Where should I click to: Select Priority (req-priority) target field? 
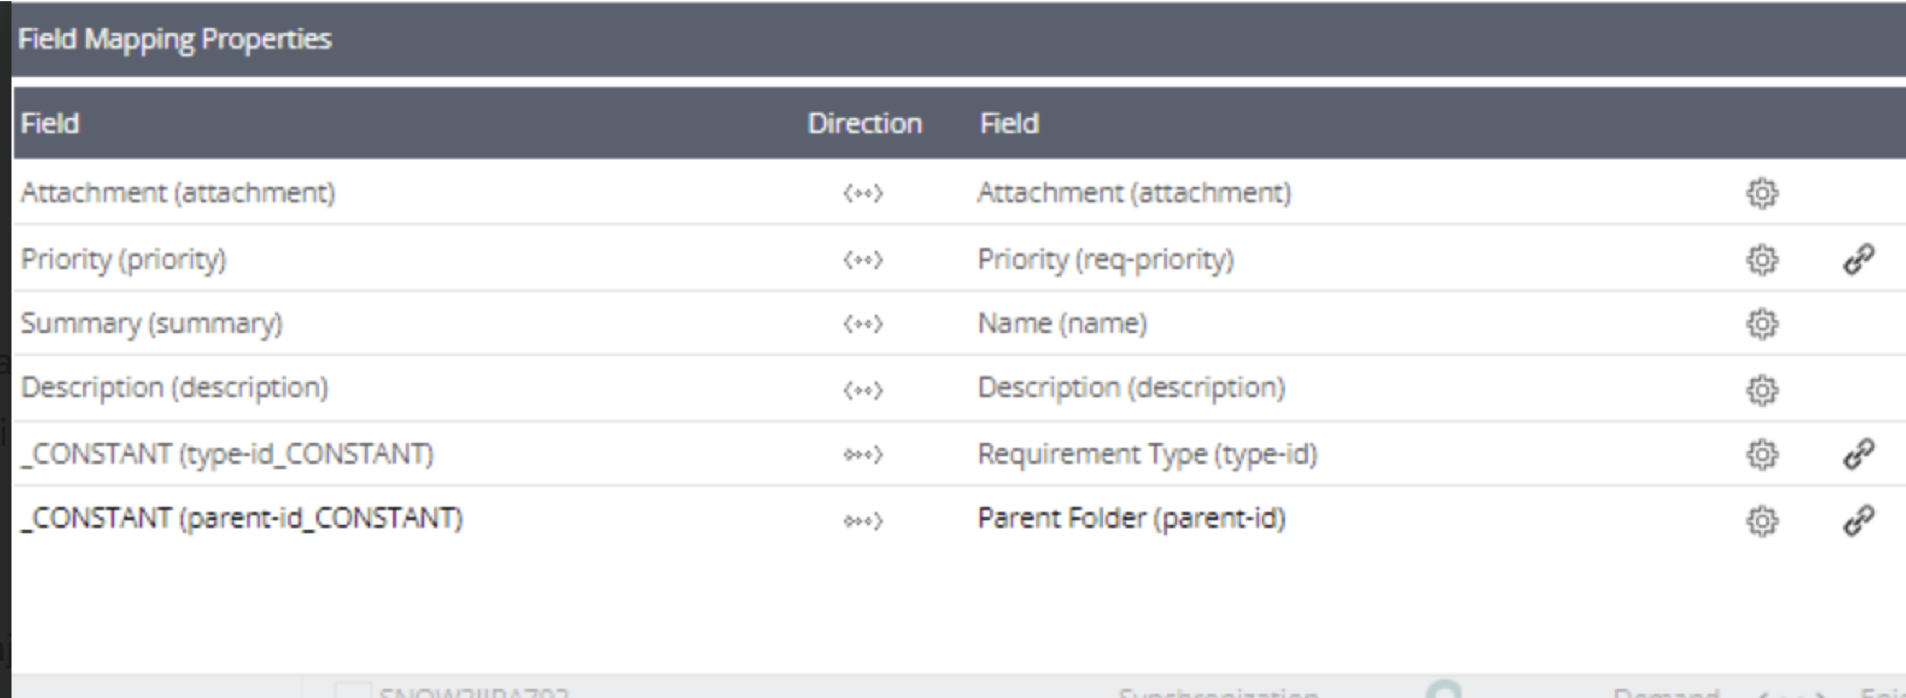coord(1105,260)
